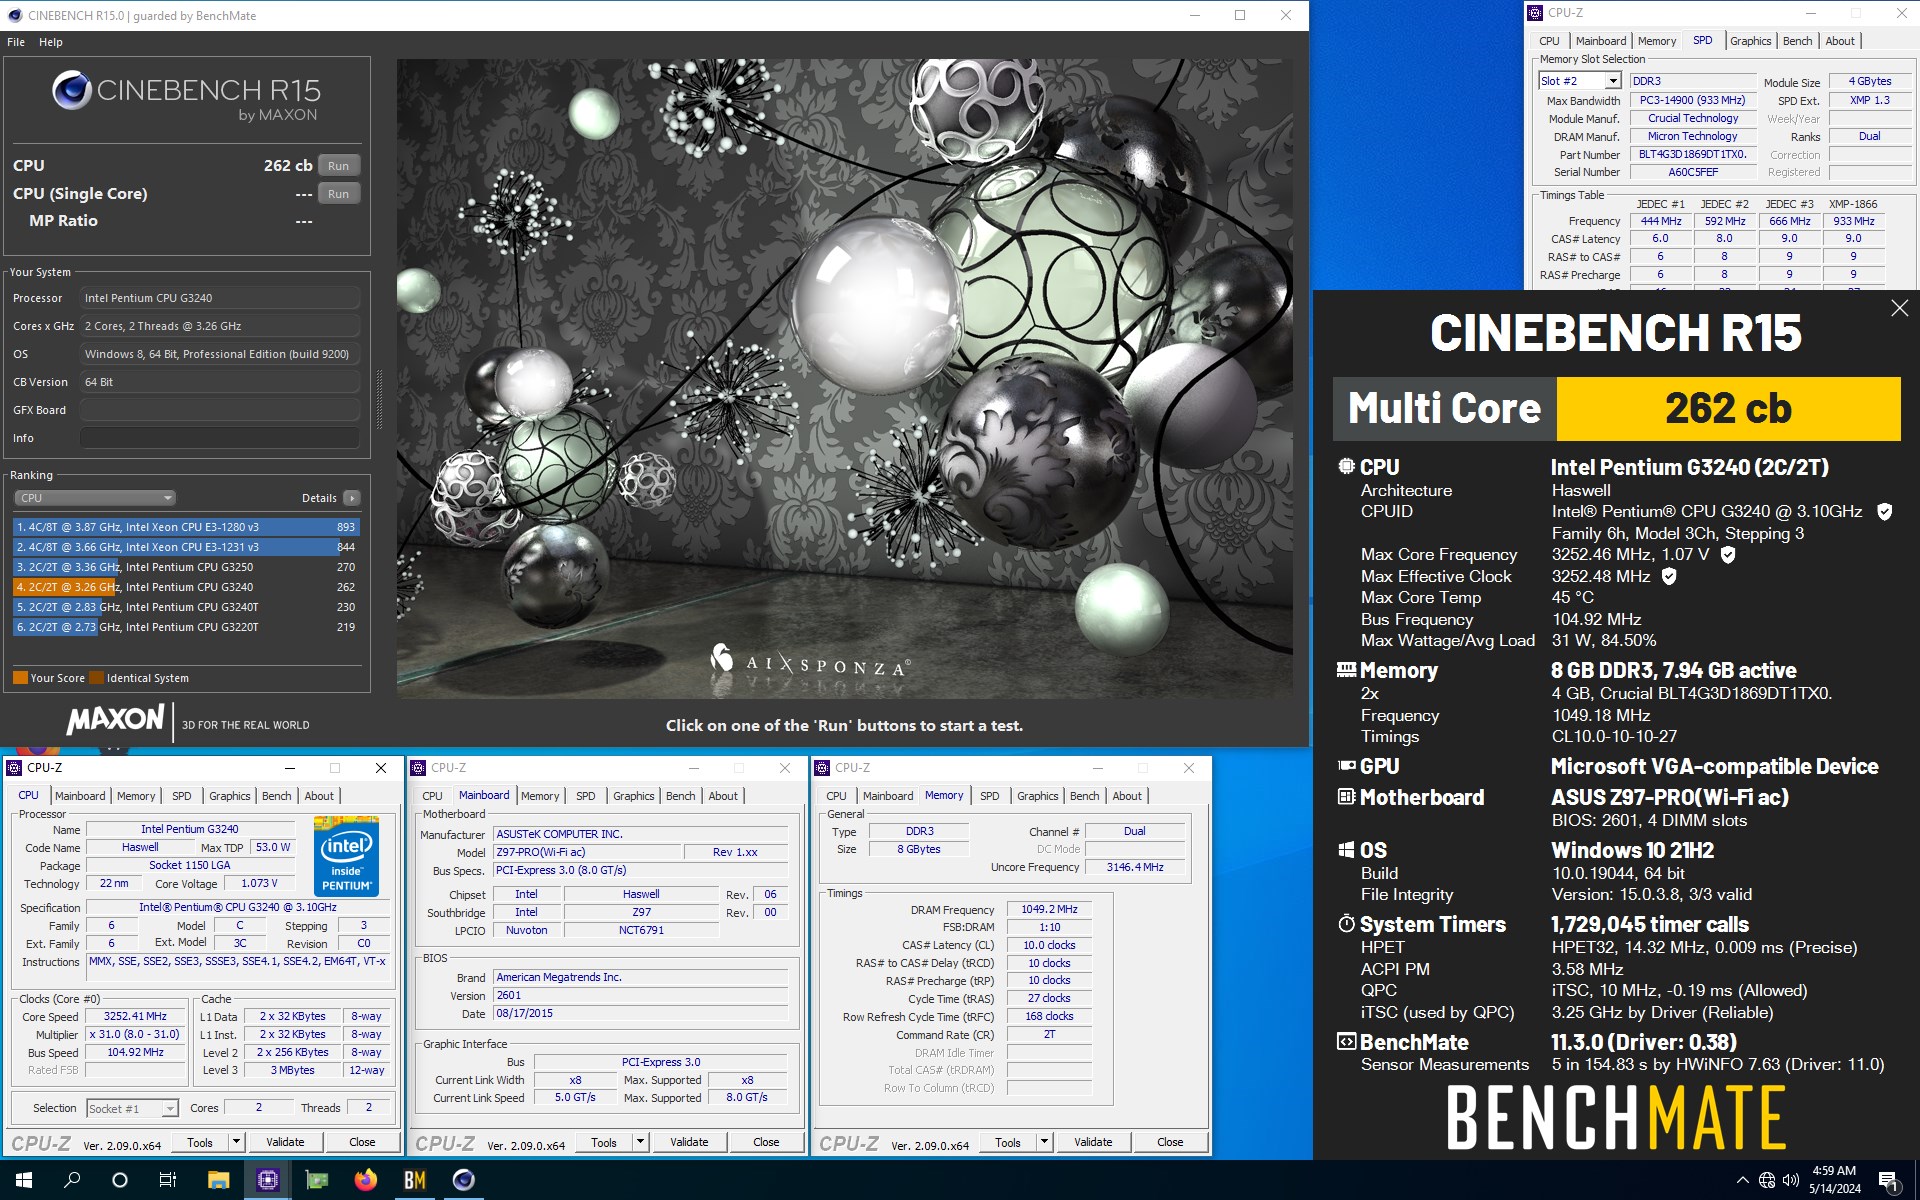The width and height of the screenshot is (1920, 1200).
Task: Close the BenchMate result overlay
Action: [1899, 309]
